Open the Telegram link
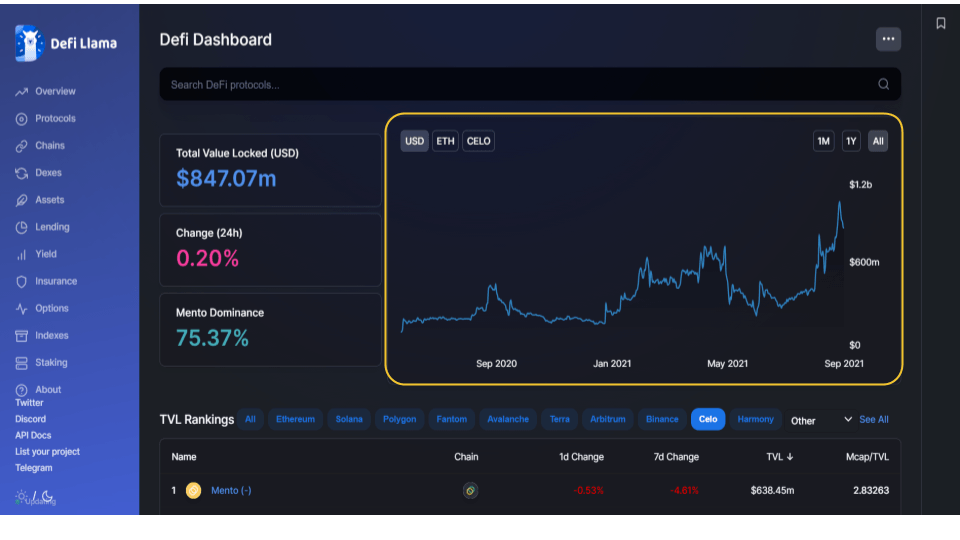 pos(34,468)
